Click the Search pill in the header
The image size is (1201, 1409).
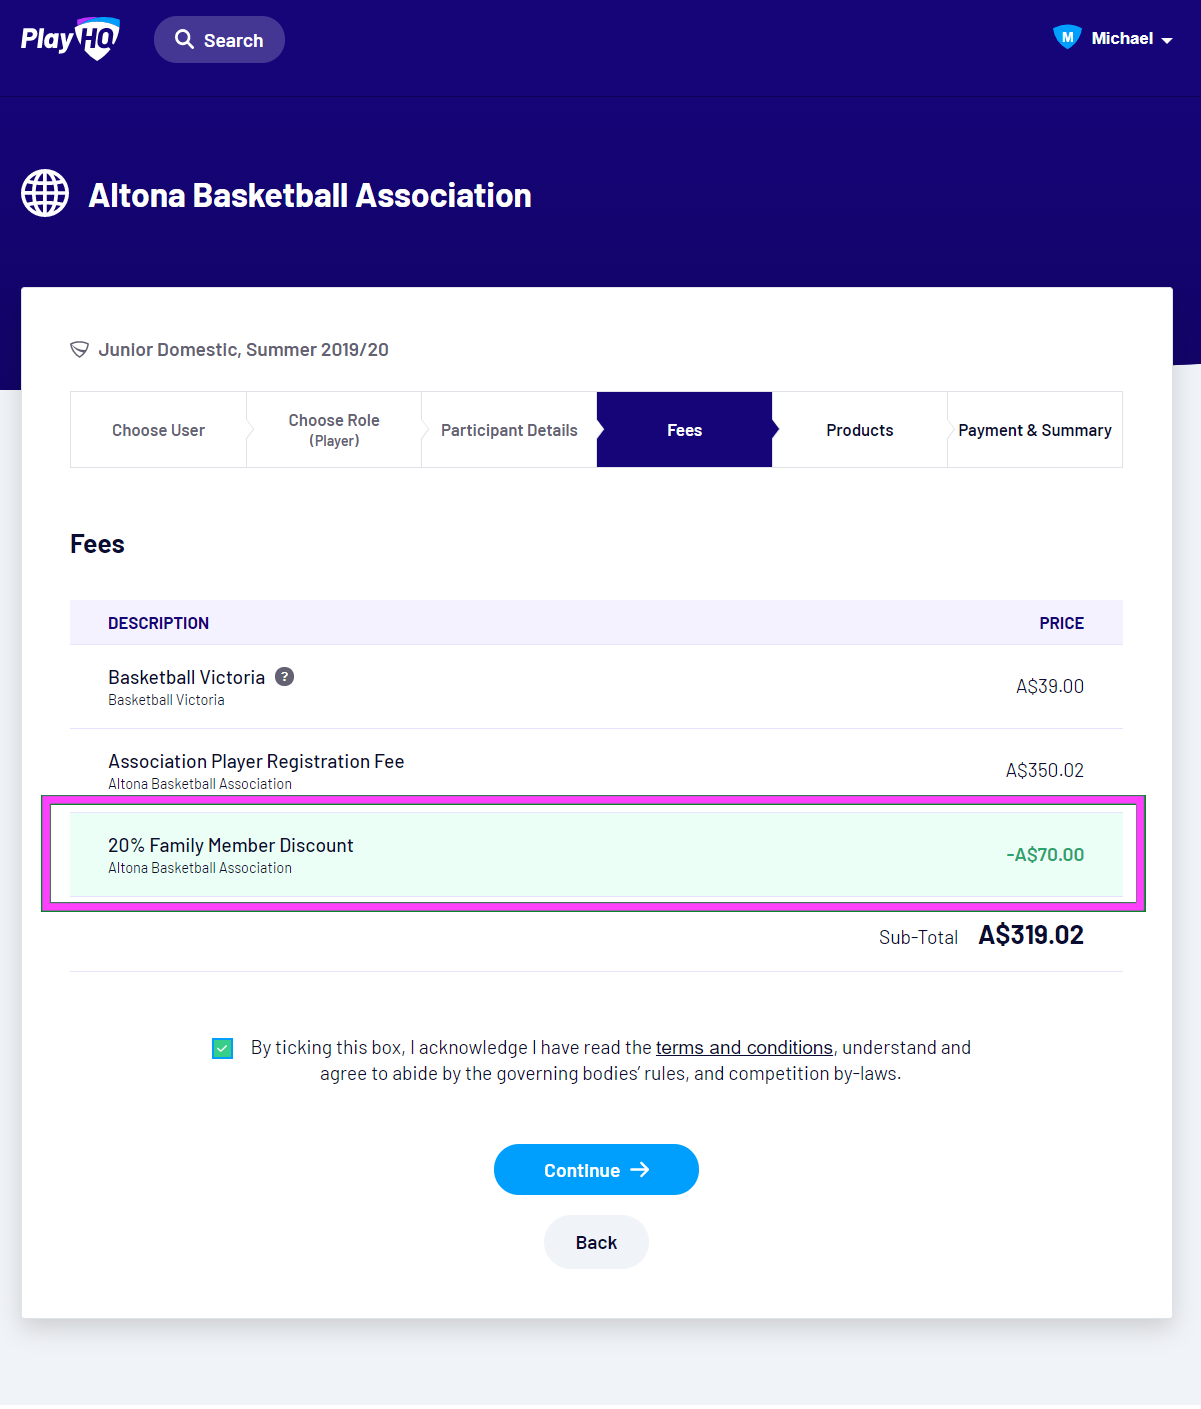pos(220,40)
